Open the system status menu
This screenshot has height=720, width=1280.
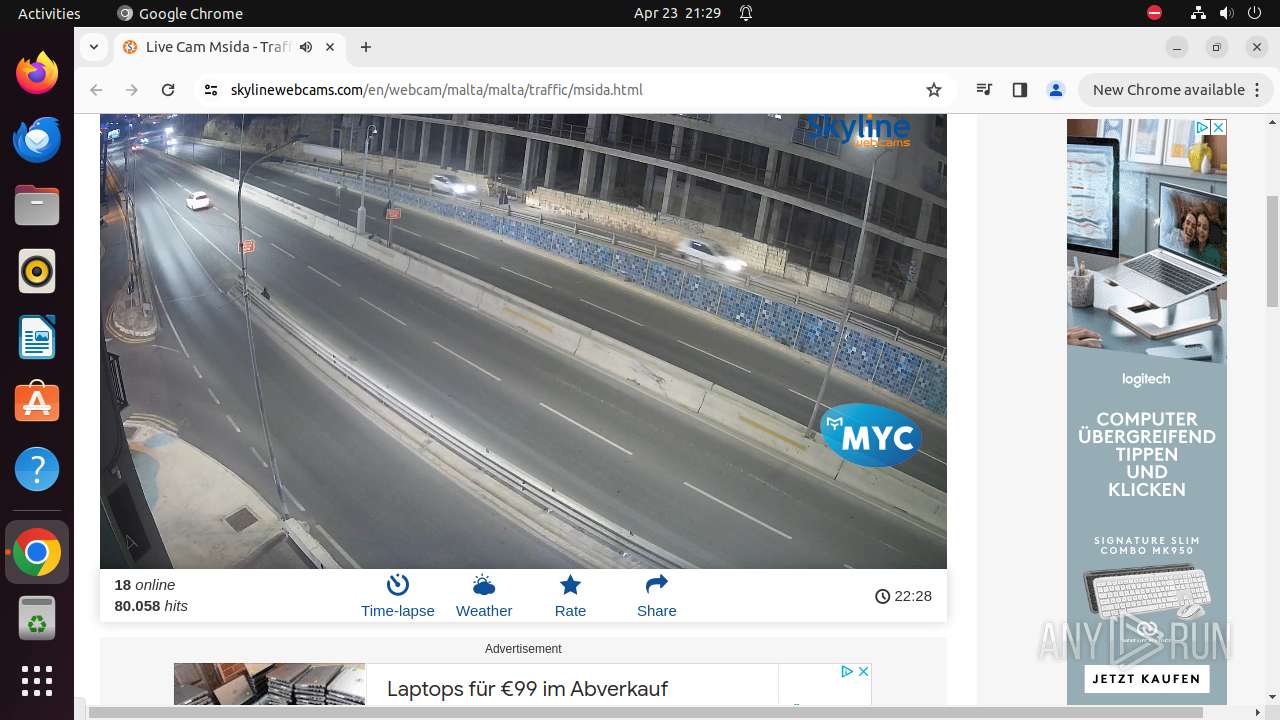point(1226,13)
